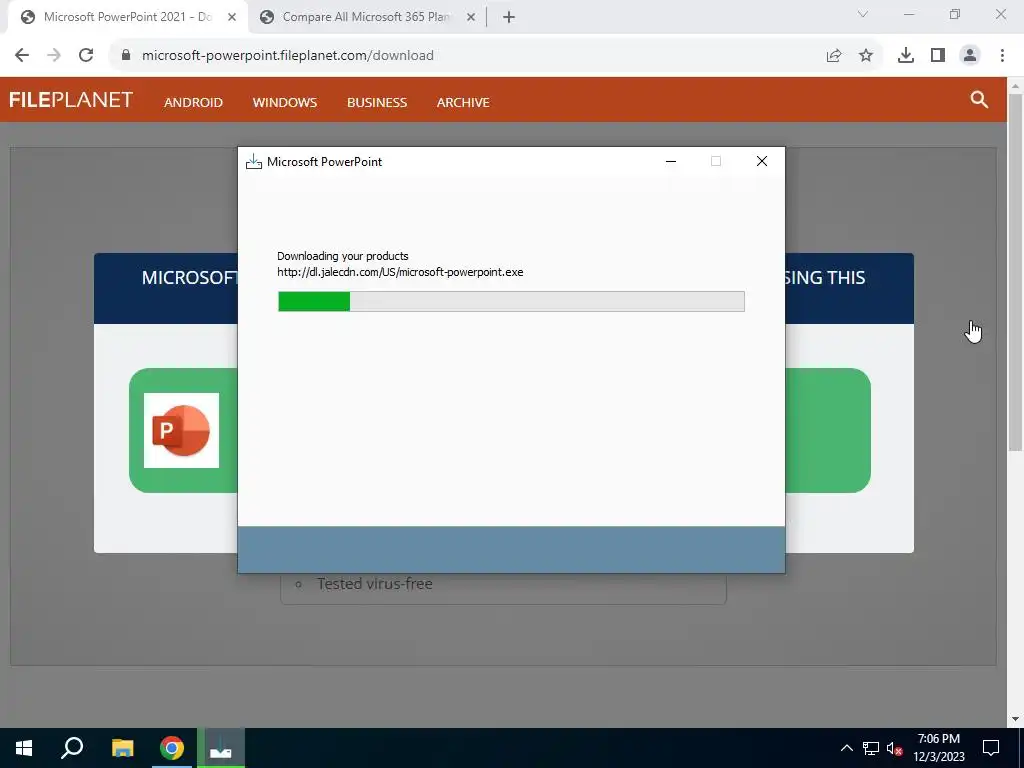The image size is (1024, 768).
Task: Click the page vertical scrollbar thumb
Action: tap(1015, 271)
